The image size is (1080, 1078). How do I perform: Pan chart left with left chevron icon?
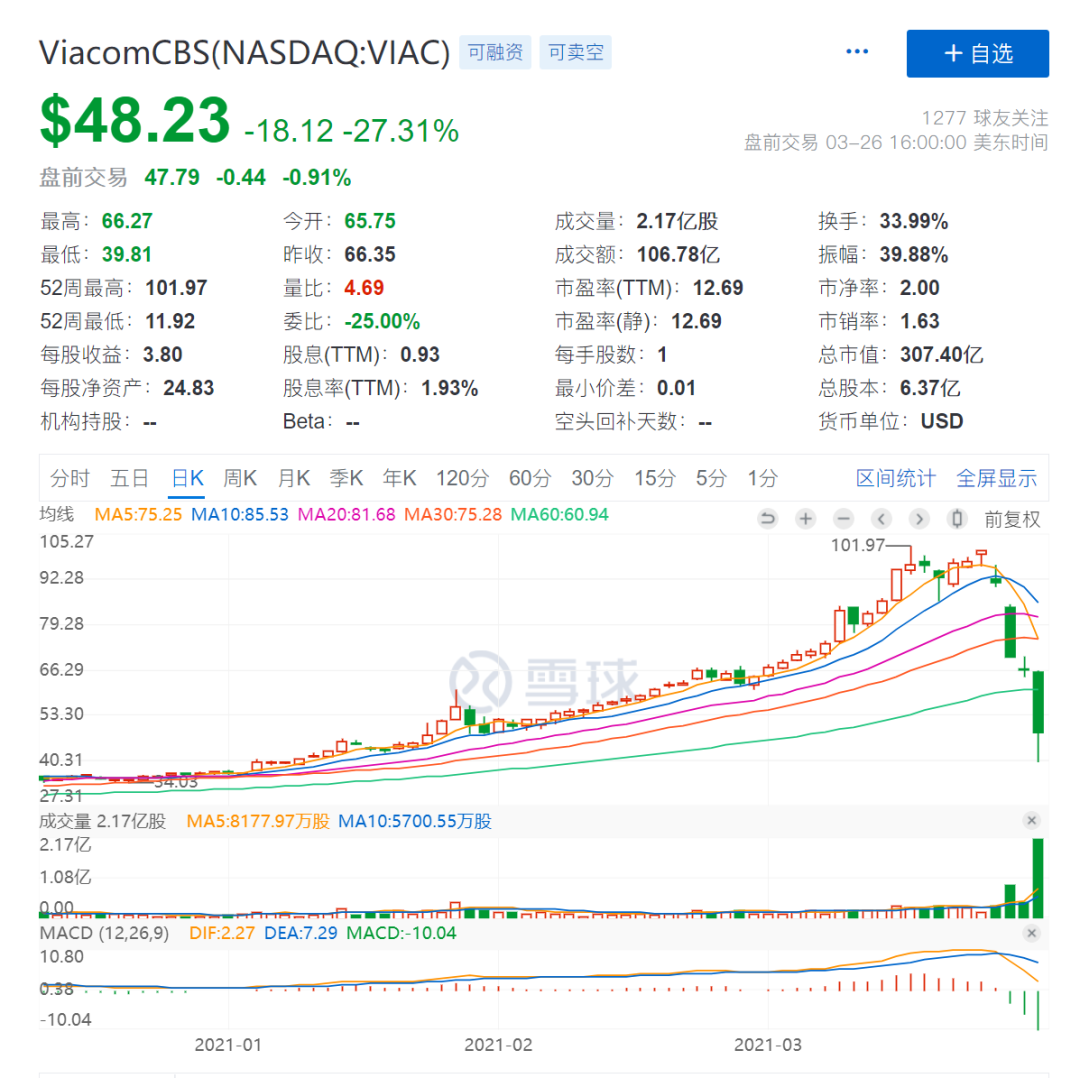[x=881, y=518]
